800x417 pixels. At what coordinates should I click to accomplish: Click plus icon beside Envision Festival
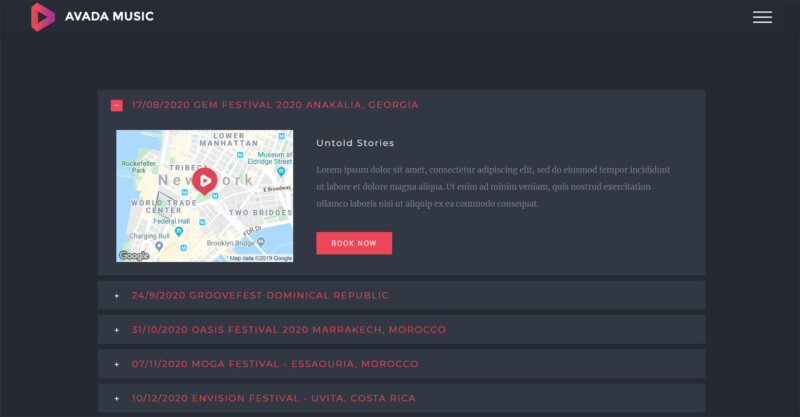tap(117, 398)
